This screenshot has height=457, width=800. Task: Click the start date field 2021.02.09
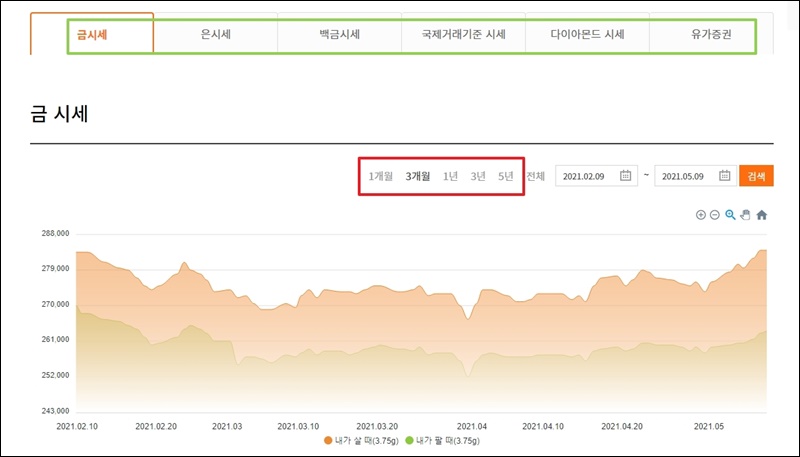[596, 176]
